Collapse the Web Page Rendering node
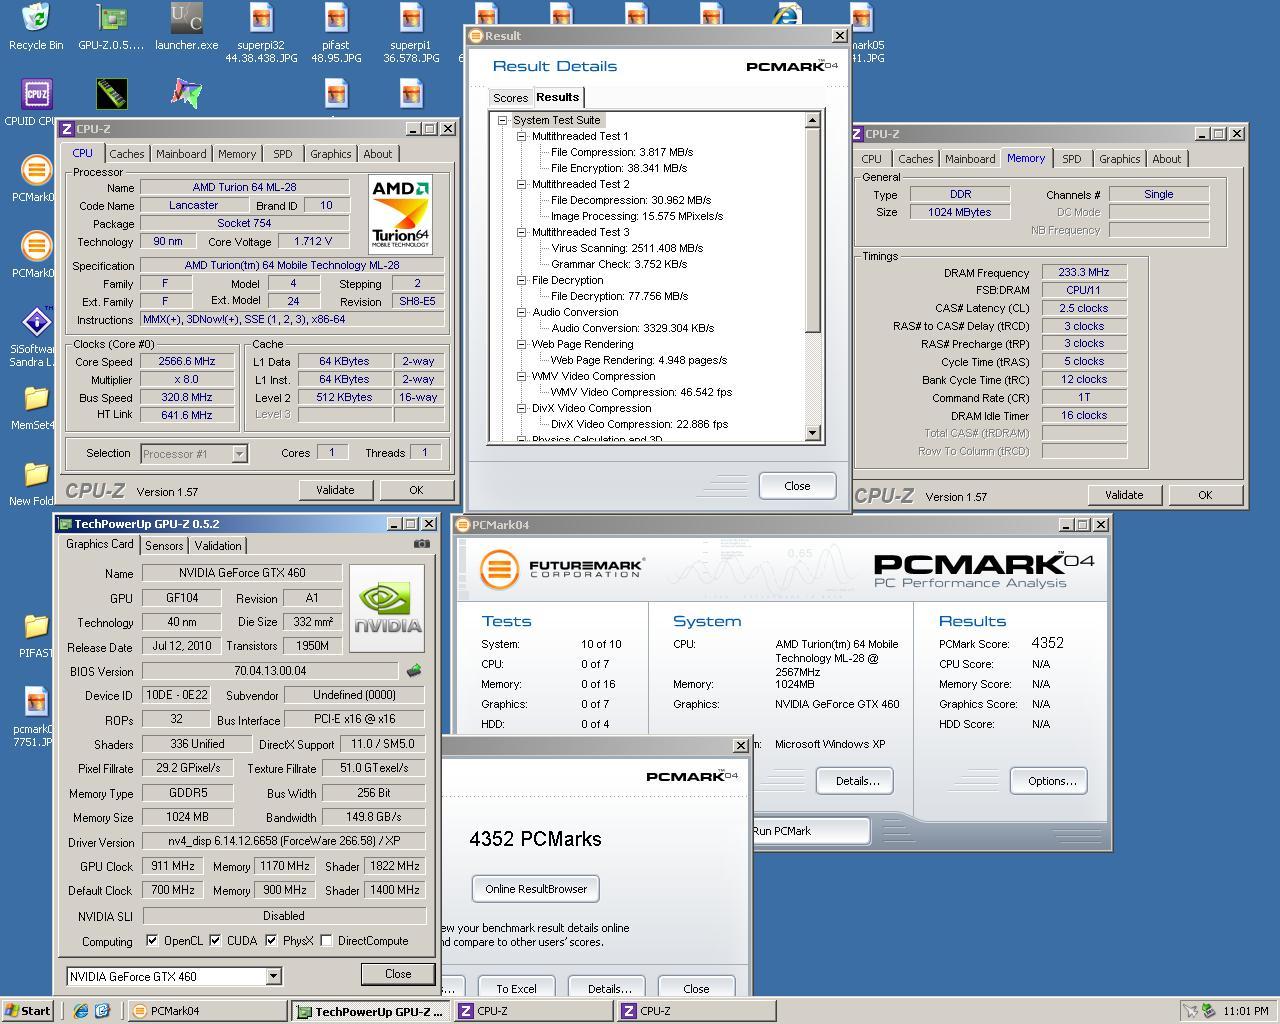 pos(521,344)
